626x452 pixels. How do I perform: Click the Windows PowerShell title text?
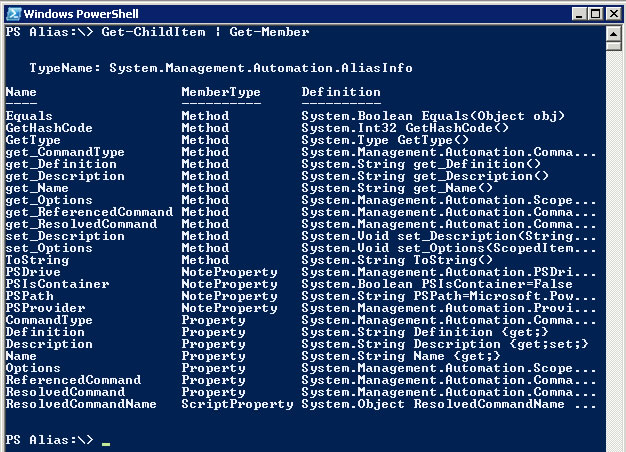pos(81,14)
